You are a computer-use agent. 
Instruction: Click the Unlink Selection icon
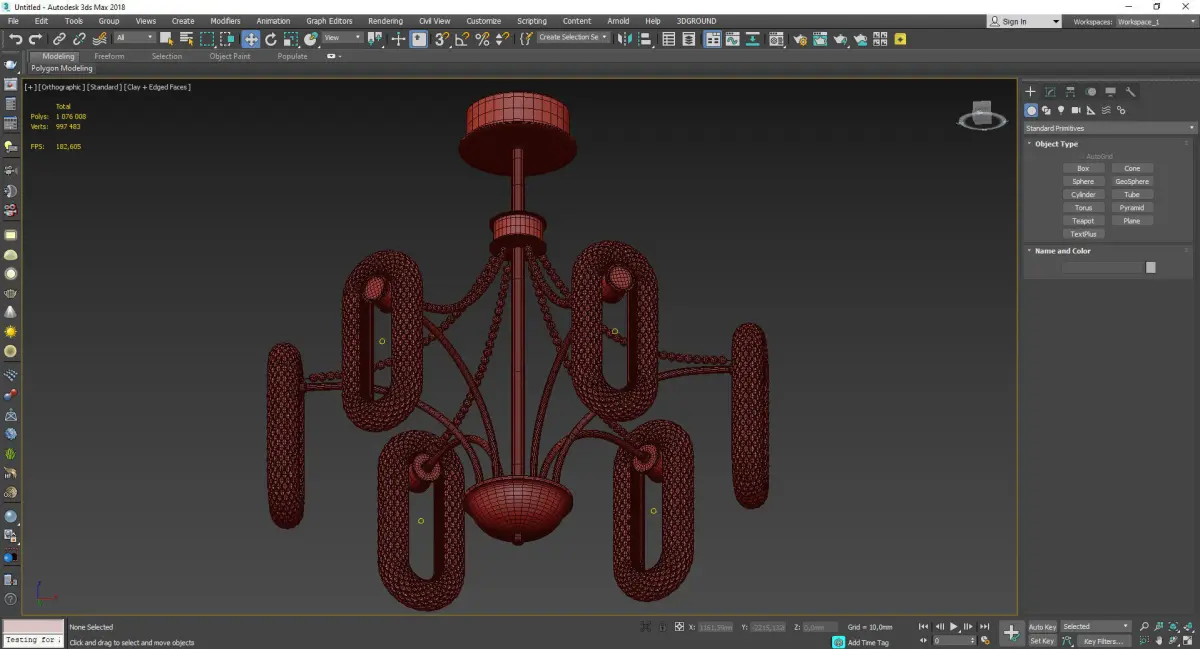[79, 39]
